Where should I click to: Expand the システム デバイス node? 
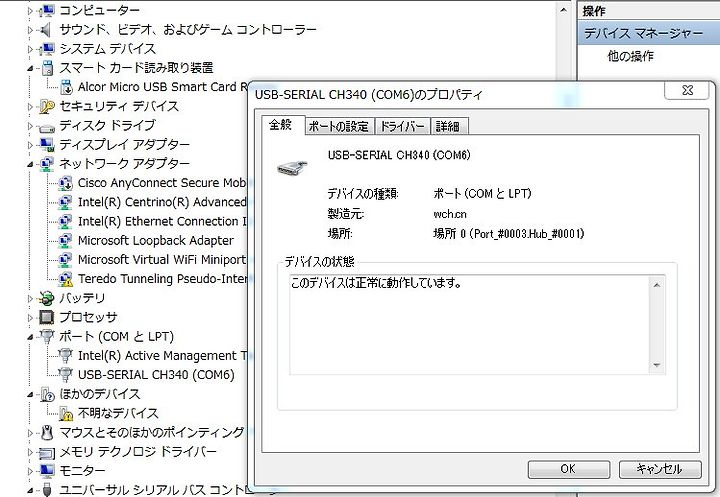[x=31, y=49]
